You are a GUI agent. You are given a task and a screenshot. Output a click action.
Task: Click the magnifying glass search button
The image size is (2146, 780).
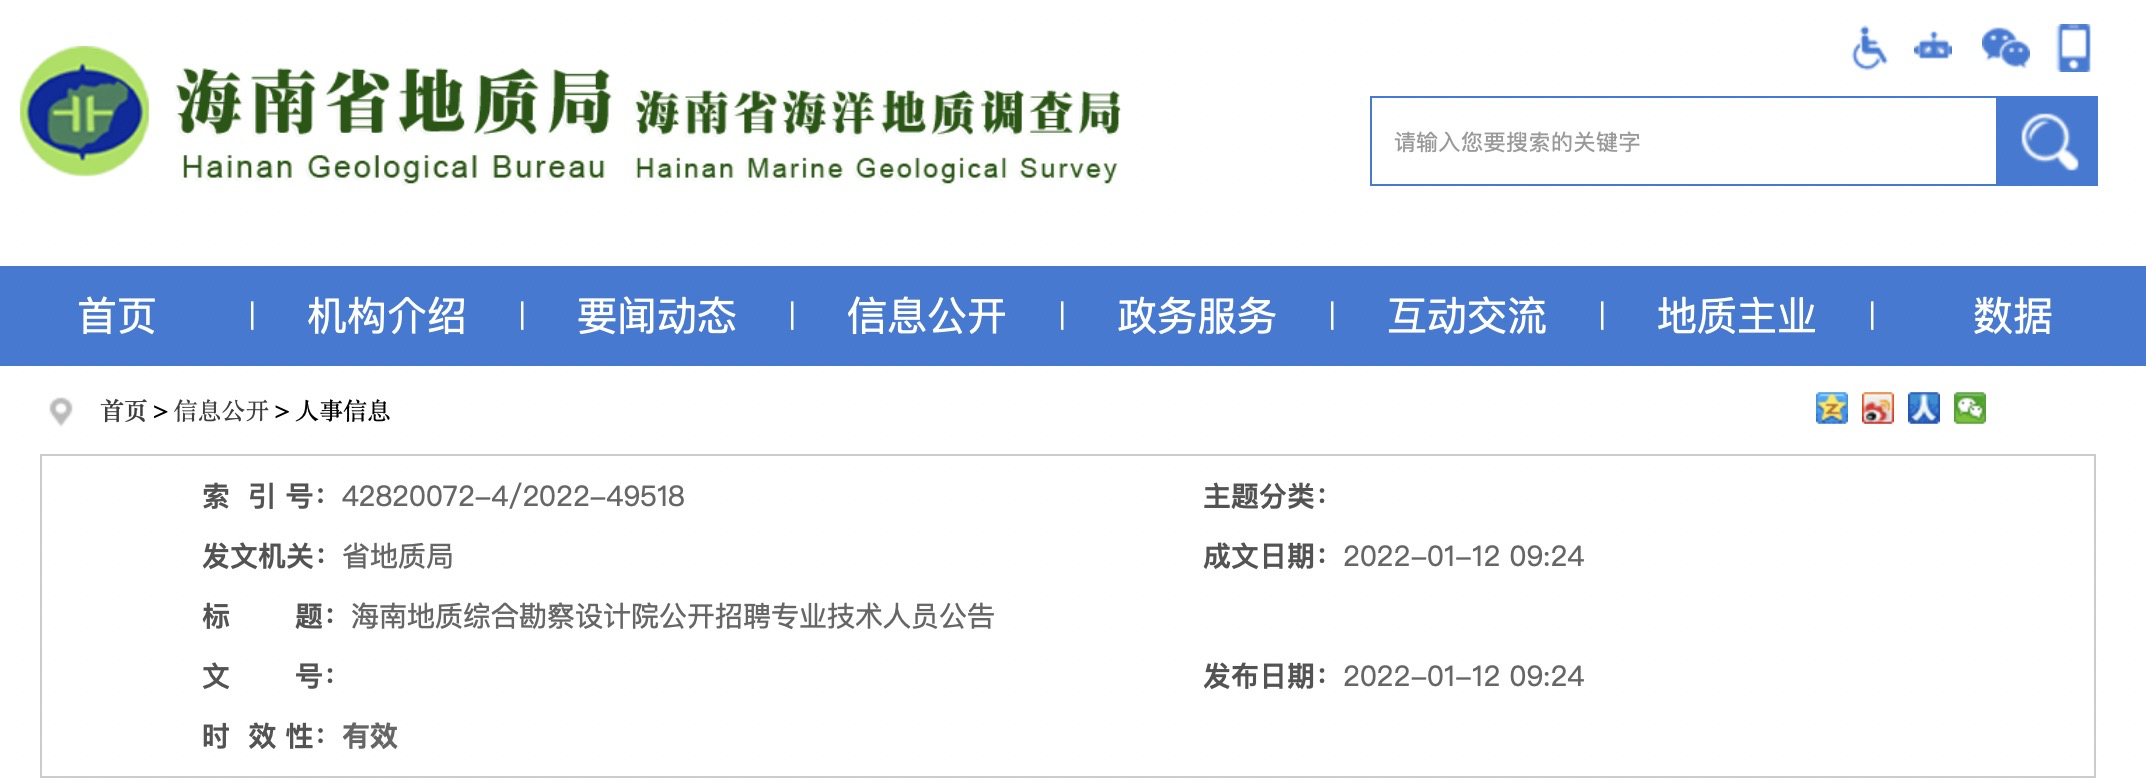[x=2046, y=141]
